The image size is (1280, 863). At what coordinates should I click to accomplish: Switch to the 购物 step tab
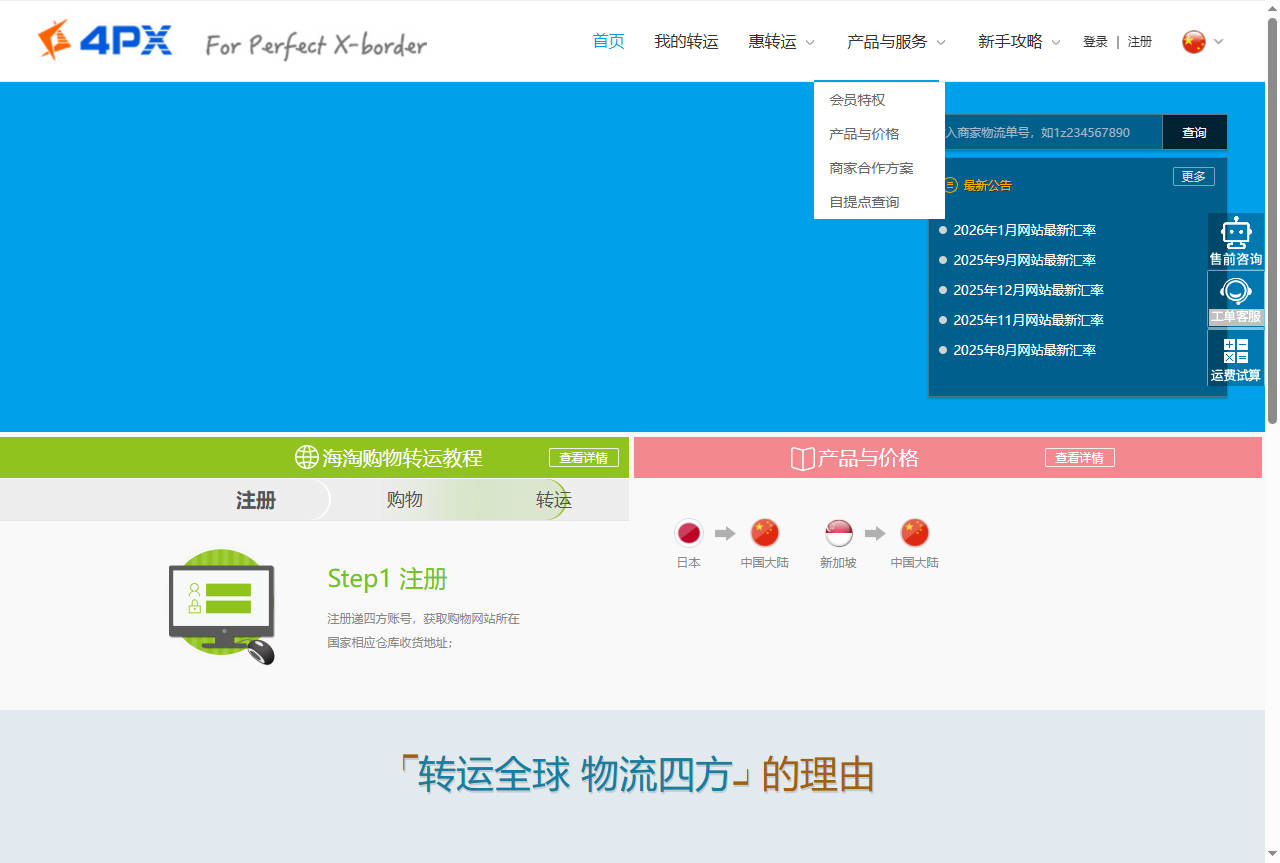pos(405,500)
